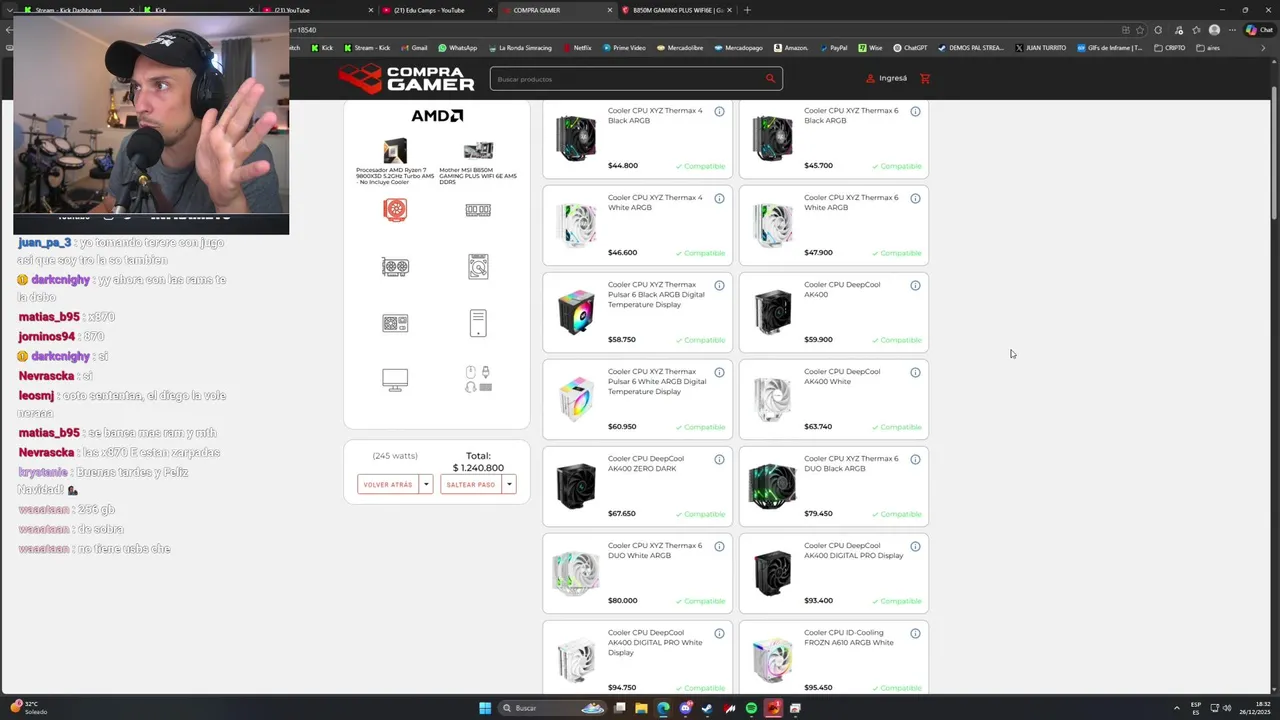This screenshot has height=720, width=1280.
Task: Open info for Thermax 6 White ARGB
Action: [x=915, y=198]
